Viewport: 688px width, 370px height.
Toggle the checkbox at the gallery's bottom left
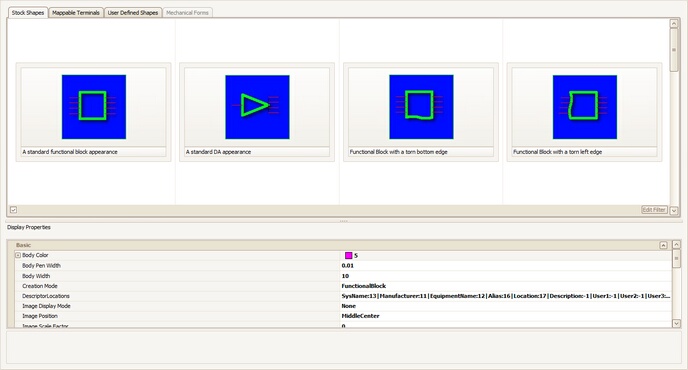[x=14, y=210]
